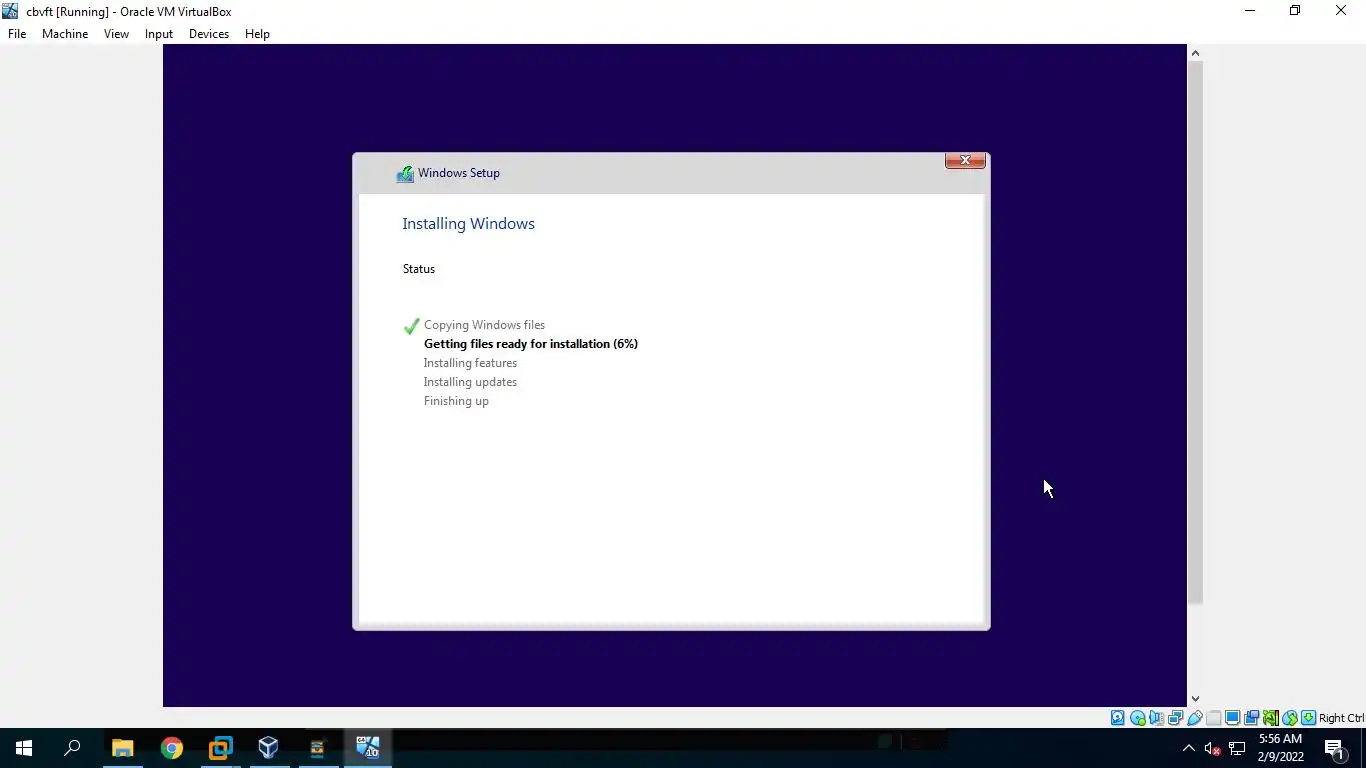Open VMware Workstation from the taskbar
This screenshot has height=768, width=1366.
tap(220, 748)
